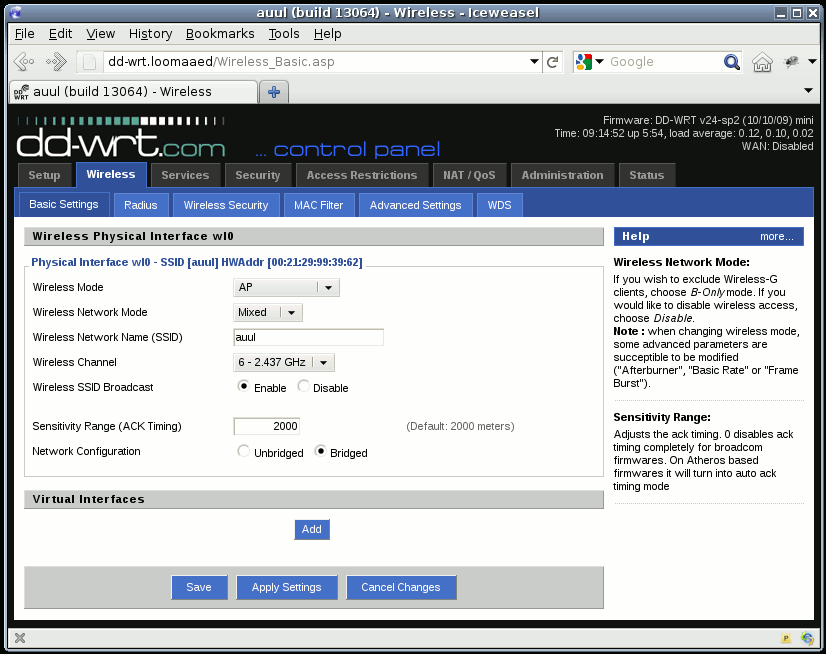826x654 pixels.
Task: Open the Edit menu
Action: (x=60, y=34)
